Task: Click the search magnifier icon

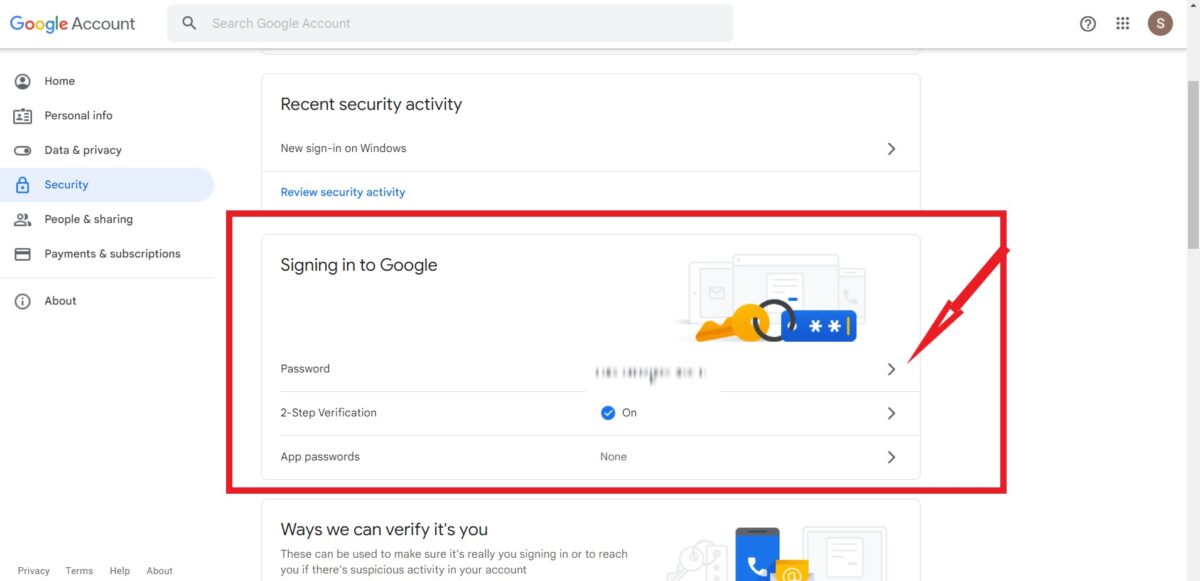Action: click(190, 23)
